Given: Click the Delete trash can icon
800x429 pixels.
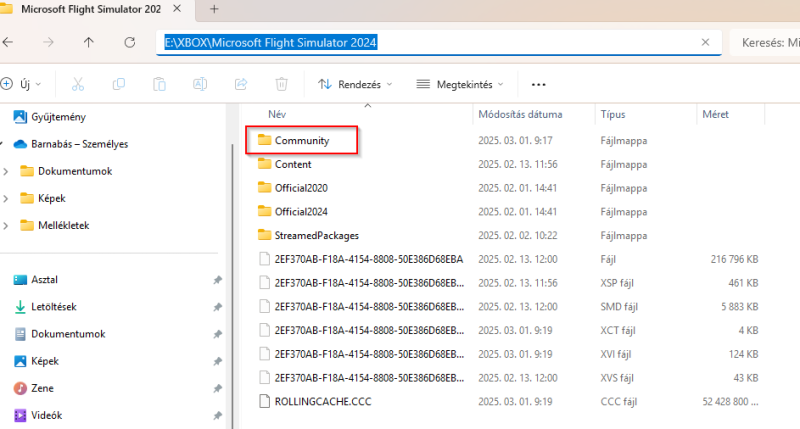Looking at the screenshot, I should pos(282,84).
